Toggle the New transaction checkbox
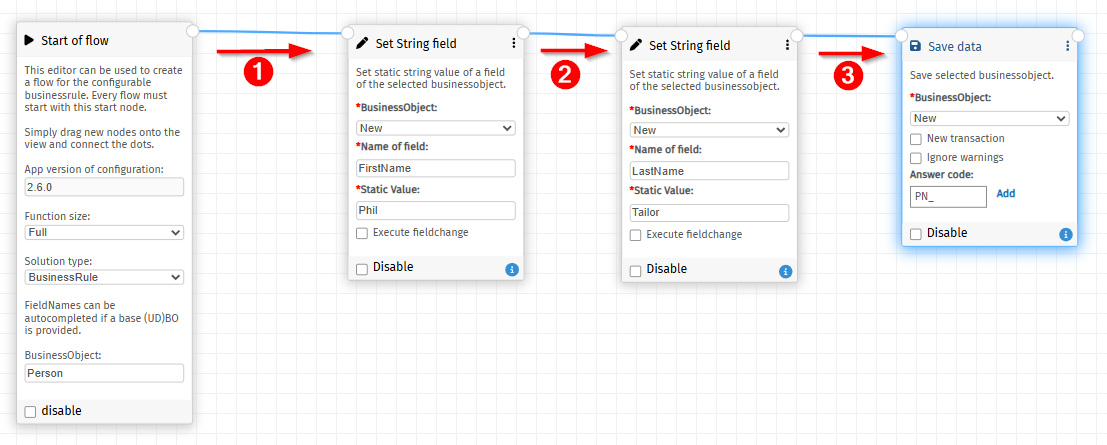The height and width of the screenshot is (445, 1107). click(916, 138)
